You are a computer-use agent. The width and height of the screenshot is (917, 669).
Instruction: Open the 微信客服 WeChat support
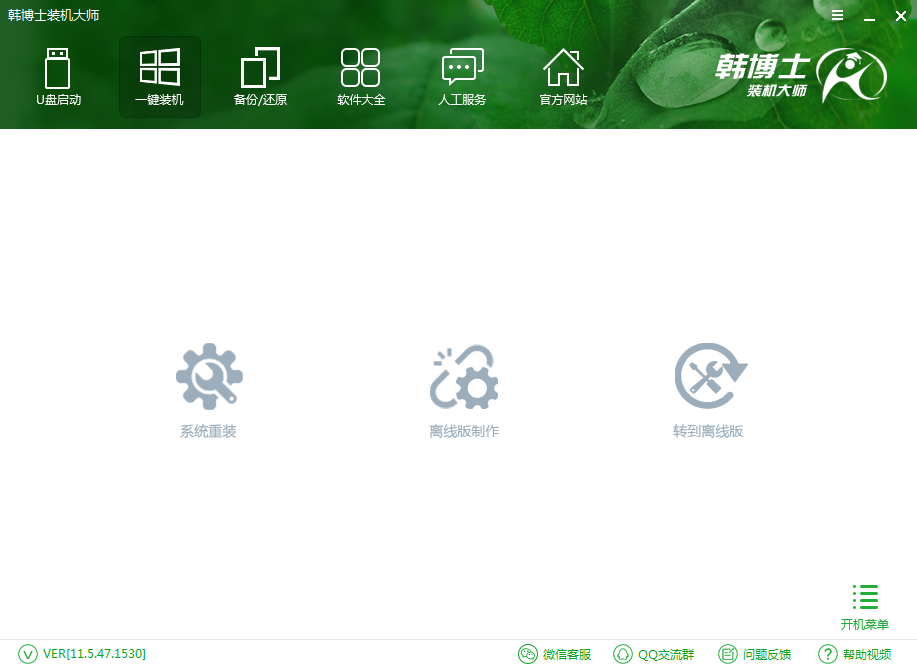click(x=557, y=654)
